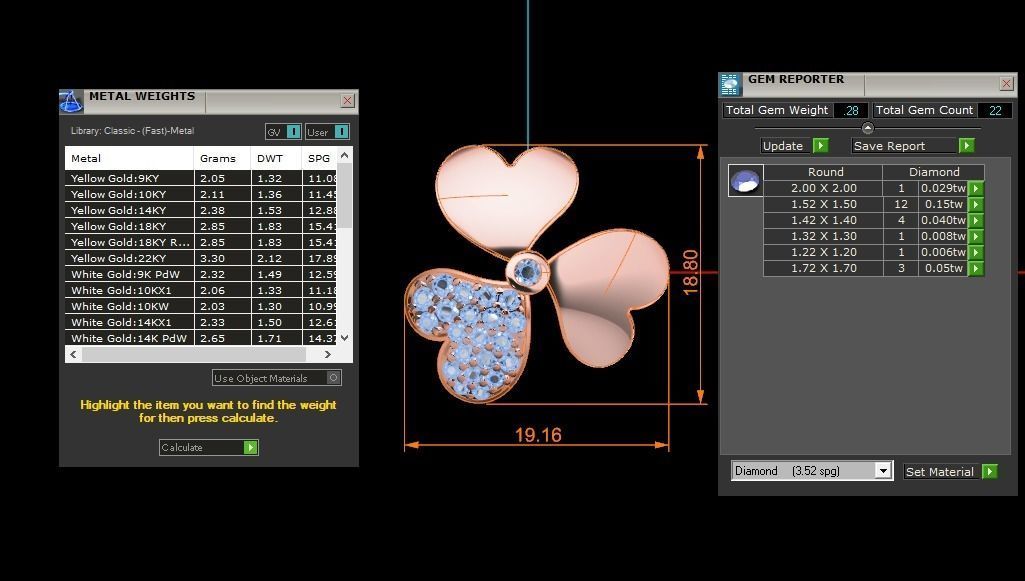The width and height of the screenshot is (1025, 581).
Task: Click the metal table vertical scrollbar thumb
Action: point(344,195)
